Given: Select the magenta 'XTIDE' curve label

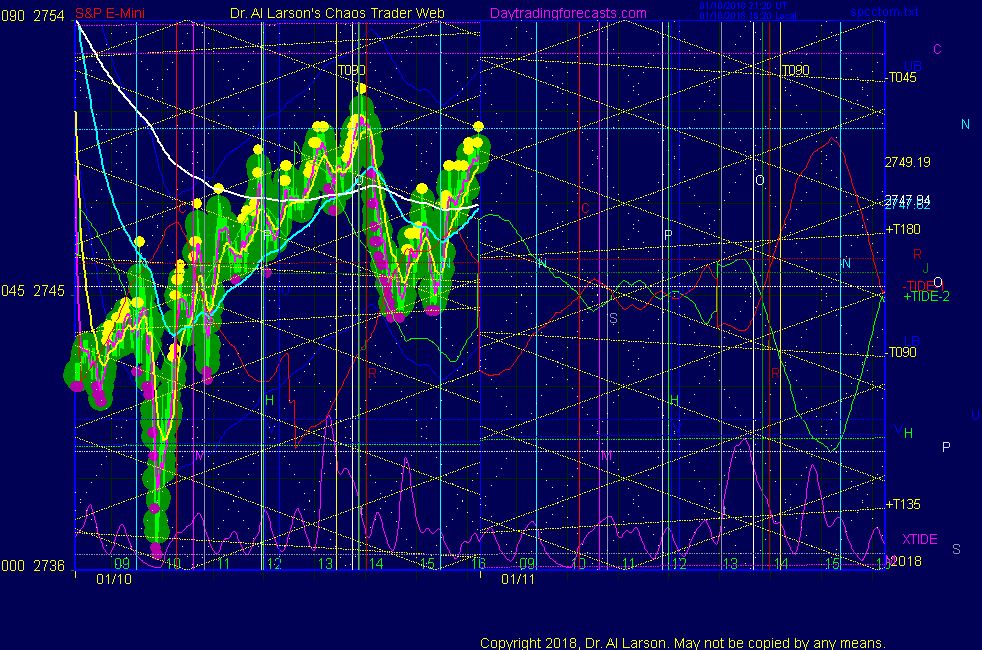Looking at the screenshot, I should click(919, 539).
